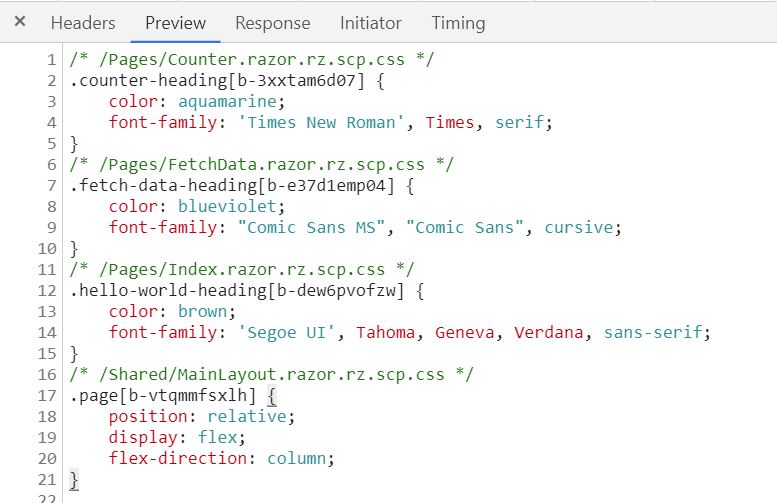The image size is (777, 503).
Task: Click the Tahoma font name
Action: pos(386,333)
